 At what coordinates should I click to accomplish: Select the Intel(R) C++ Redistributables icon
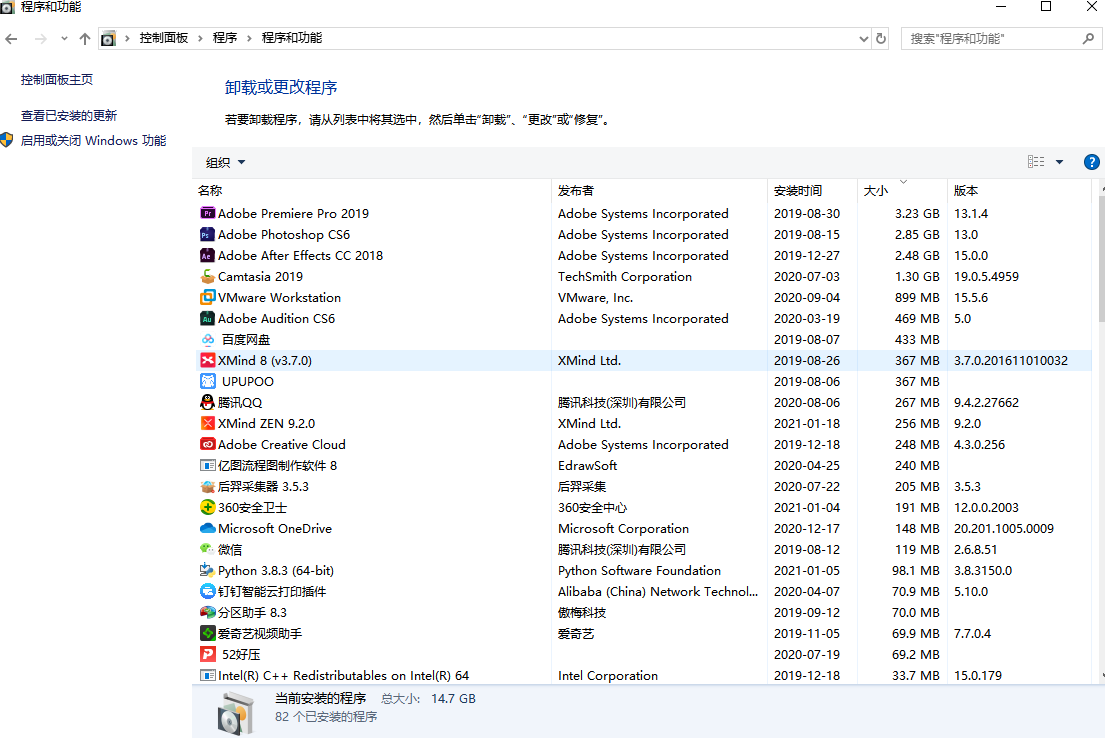(207, 675)
